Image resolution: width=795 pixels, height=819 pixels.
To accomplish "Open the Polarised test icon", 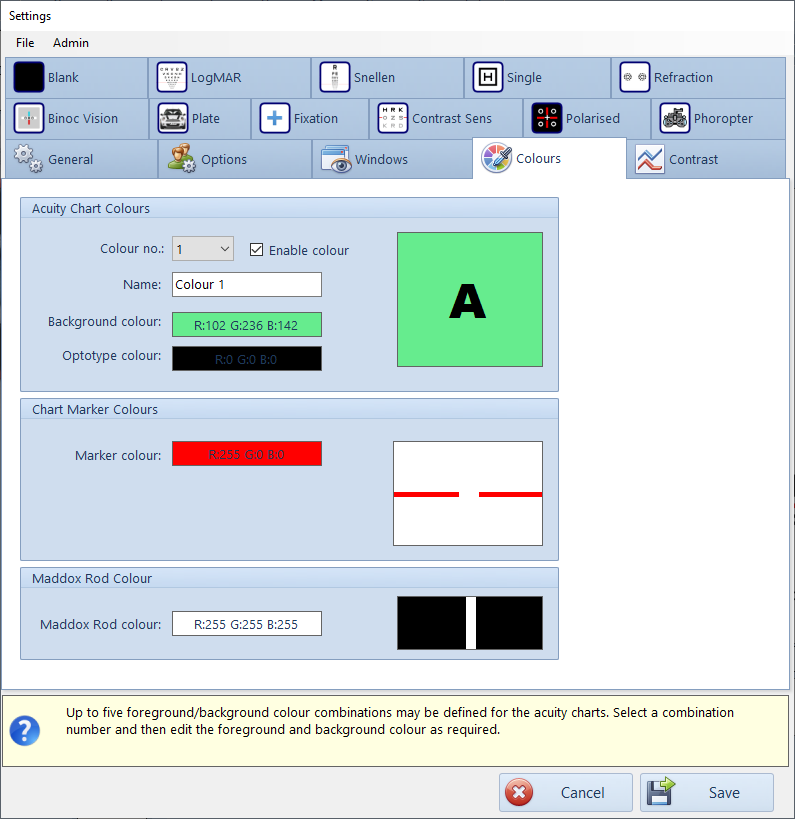I will 547,118.
